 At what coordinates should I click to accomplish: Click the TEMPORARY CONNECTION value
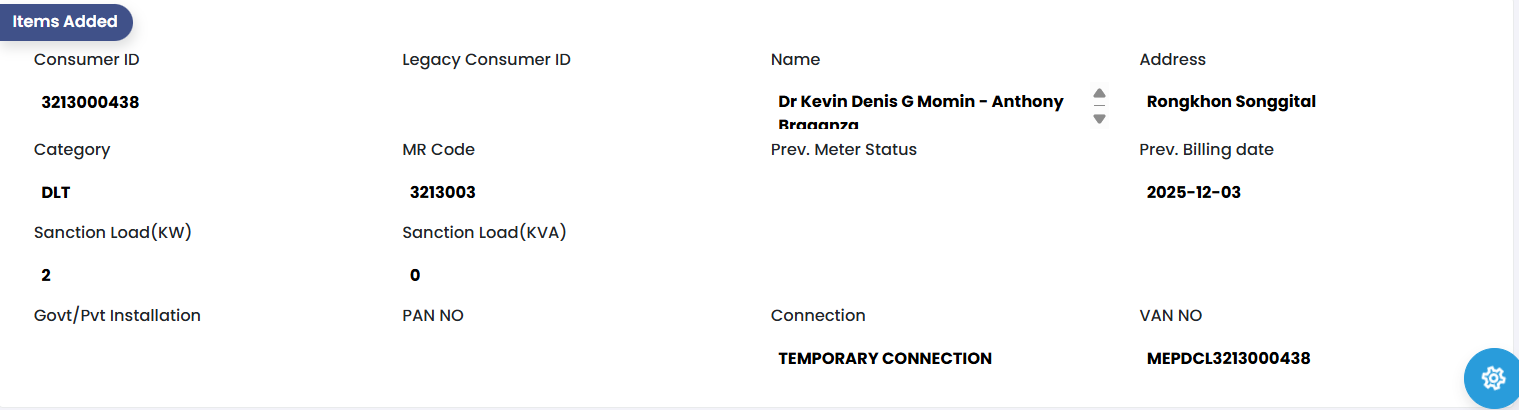pyautogui.click(x=885, y=358)
